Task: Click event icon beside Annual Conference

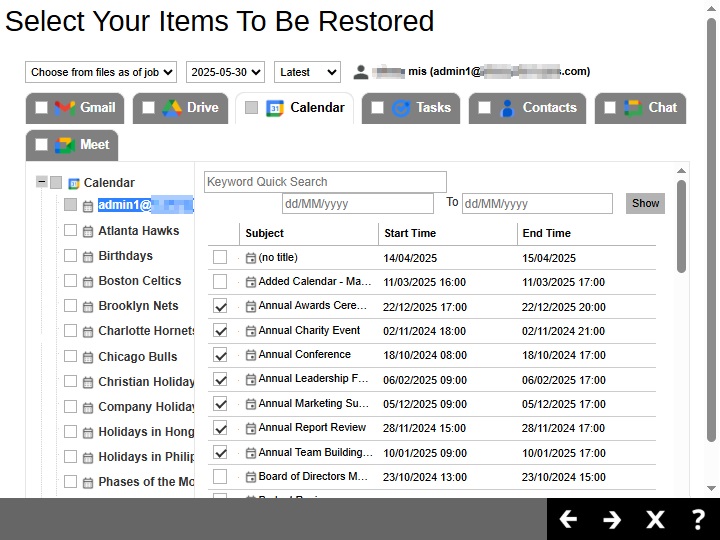Action: click(x=250, y=355)
